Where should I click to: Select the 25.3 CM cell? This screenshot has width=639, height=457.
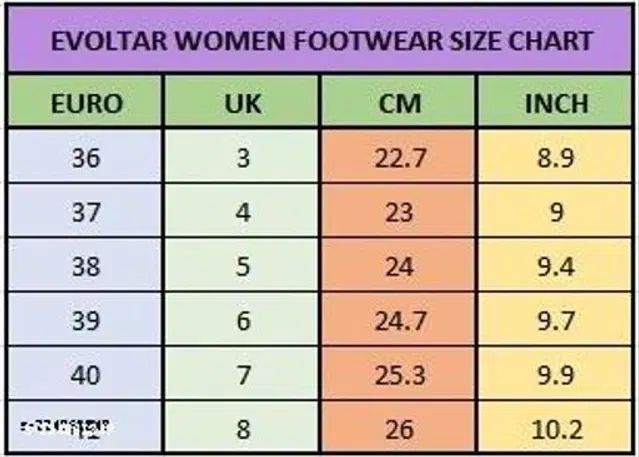coord(400,373)
